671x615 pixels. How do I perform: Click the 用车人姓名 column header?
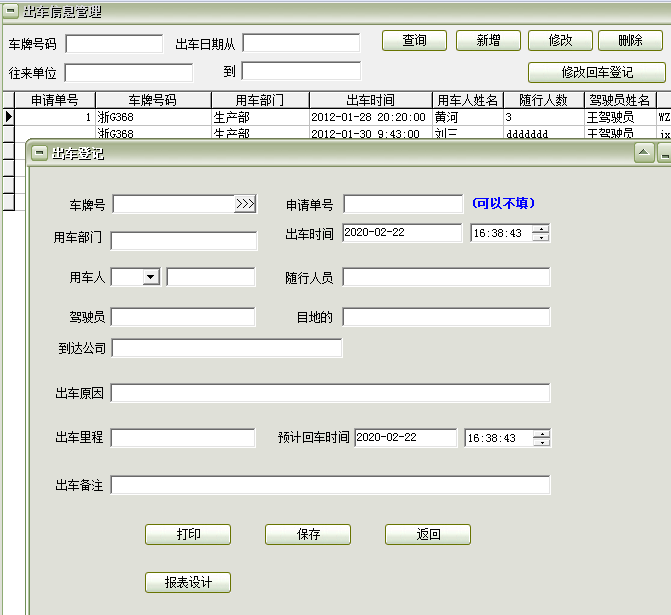pyautogui.click(x=468, y=100)
